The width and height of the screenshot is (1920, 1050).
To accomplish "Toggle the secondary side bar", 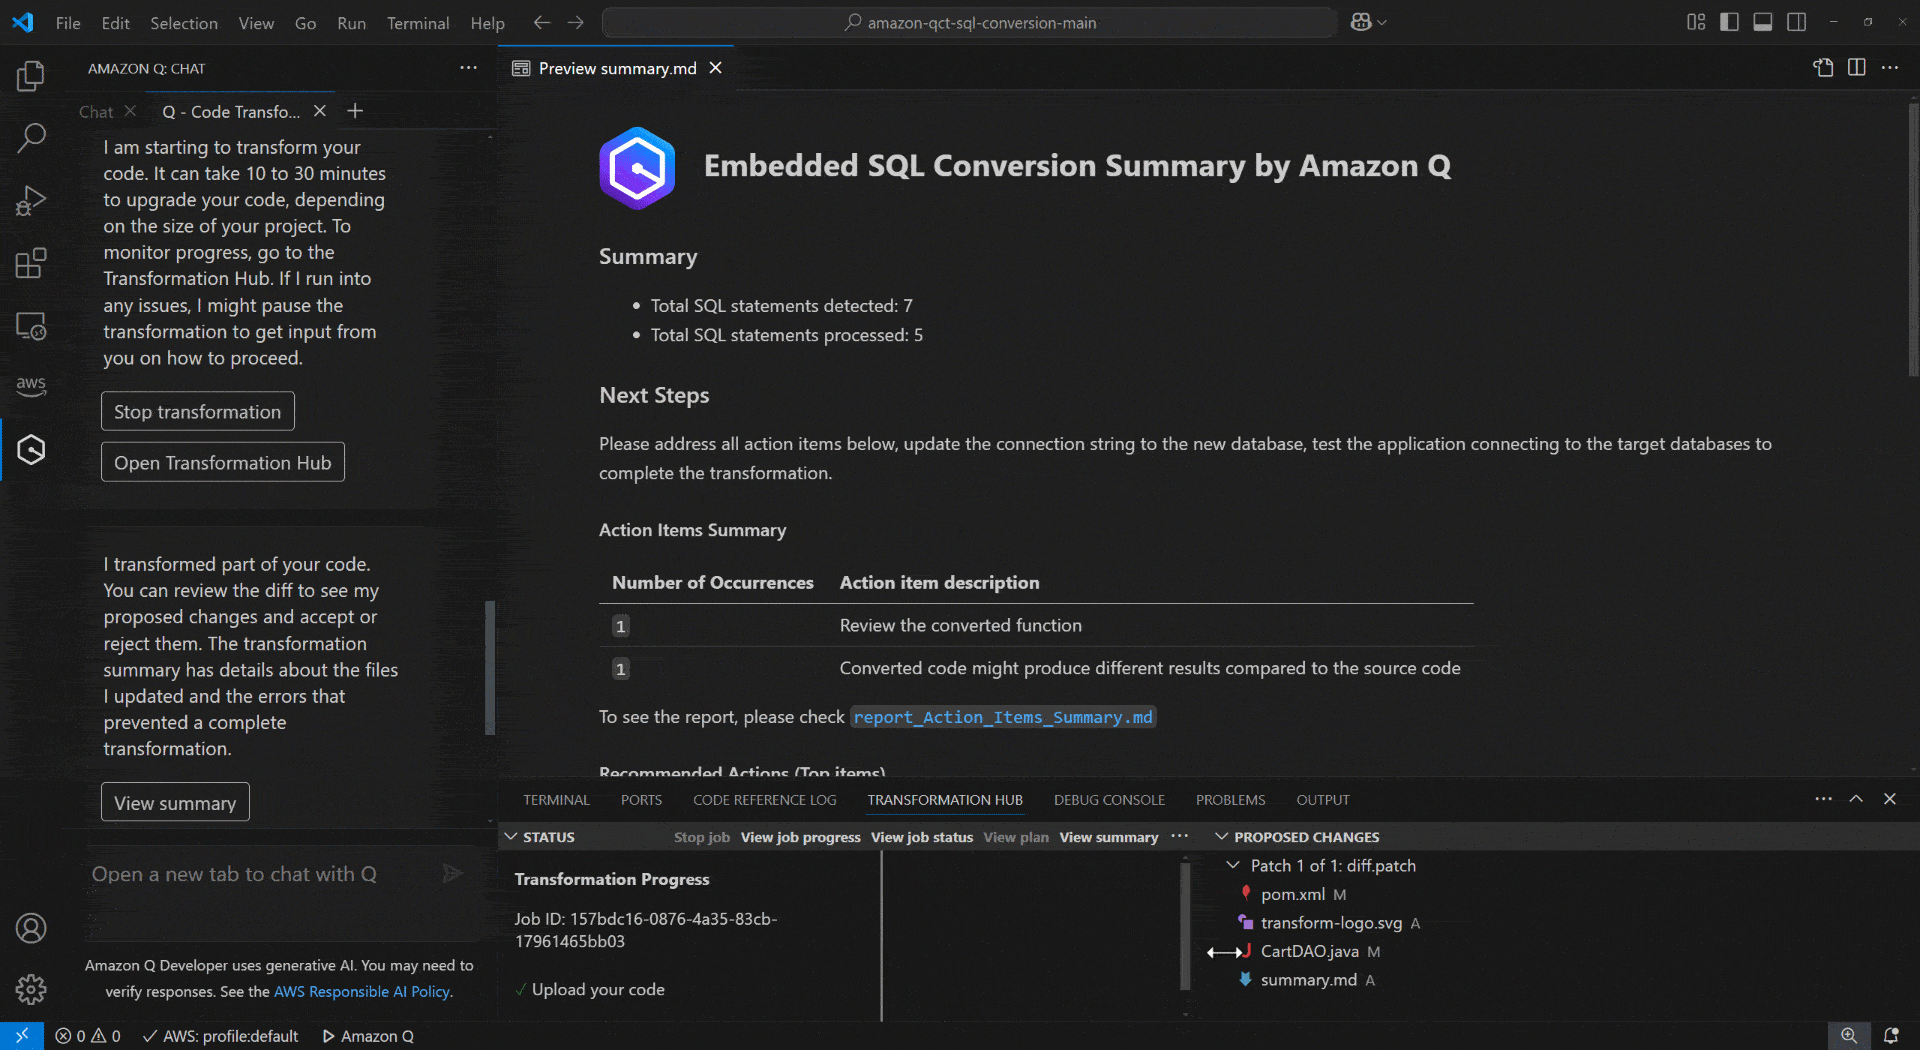I will pyautogui.click(x=1797, y=21).
